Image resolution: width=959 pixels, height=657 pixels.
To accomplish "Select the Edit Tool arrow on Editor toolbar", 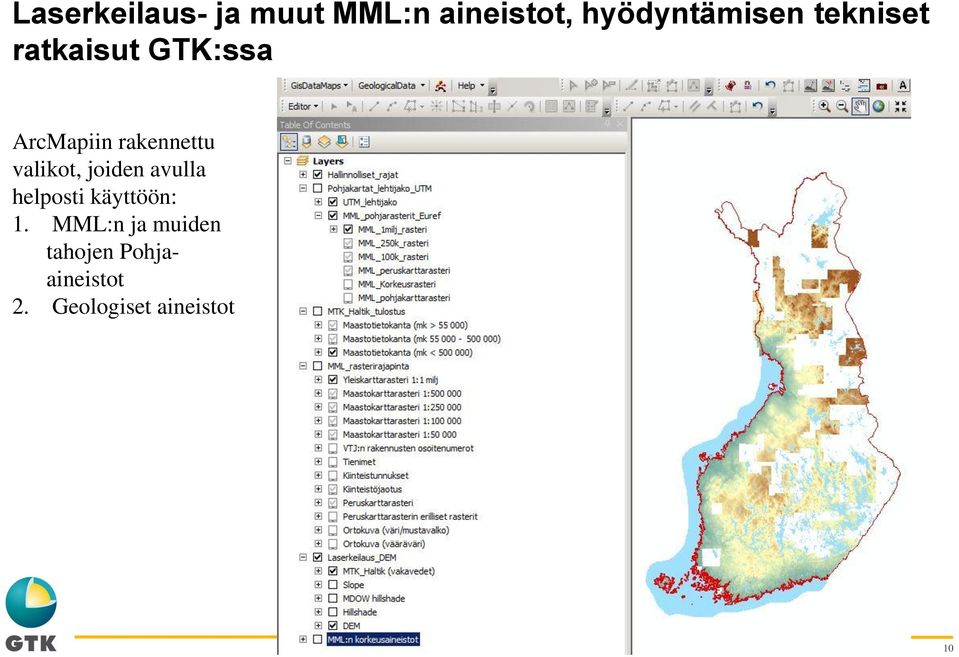I will [334, 106].
